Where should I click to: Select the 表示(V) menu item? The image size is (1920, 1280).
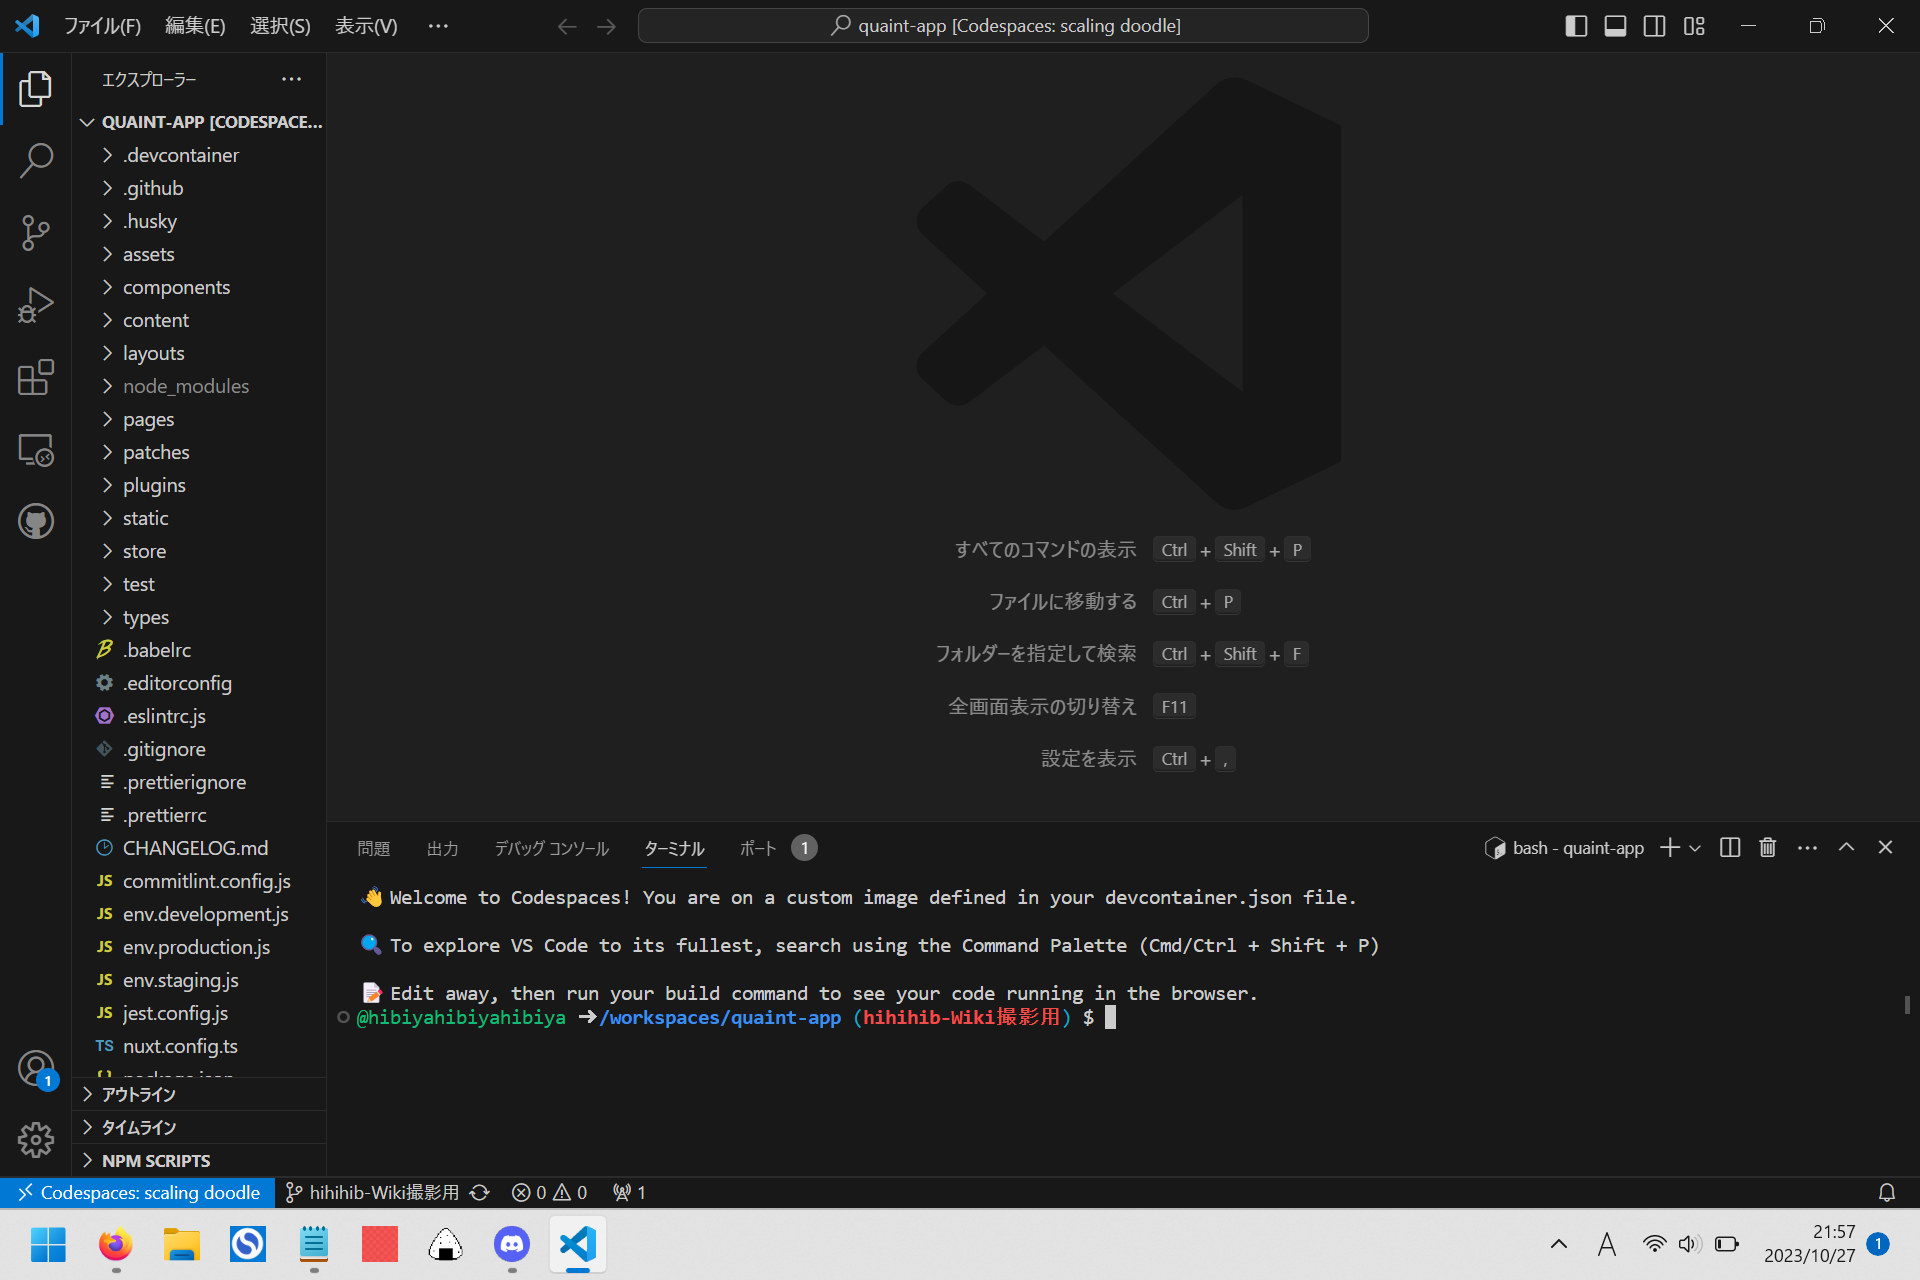(366, 26)
